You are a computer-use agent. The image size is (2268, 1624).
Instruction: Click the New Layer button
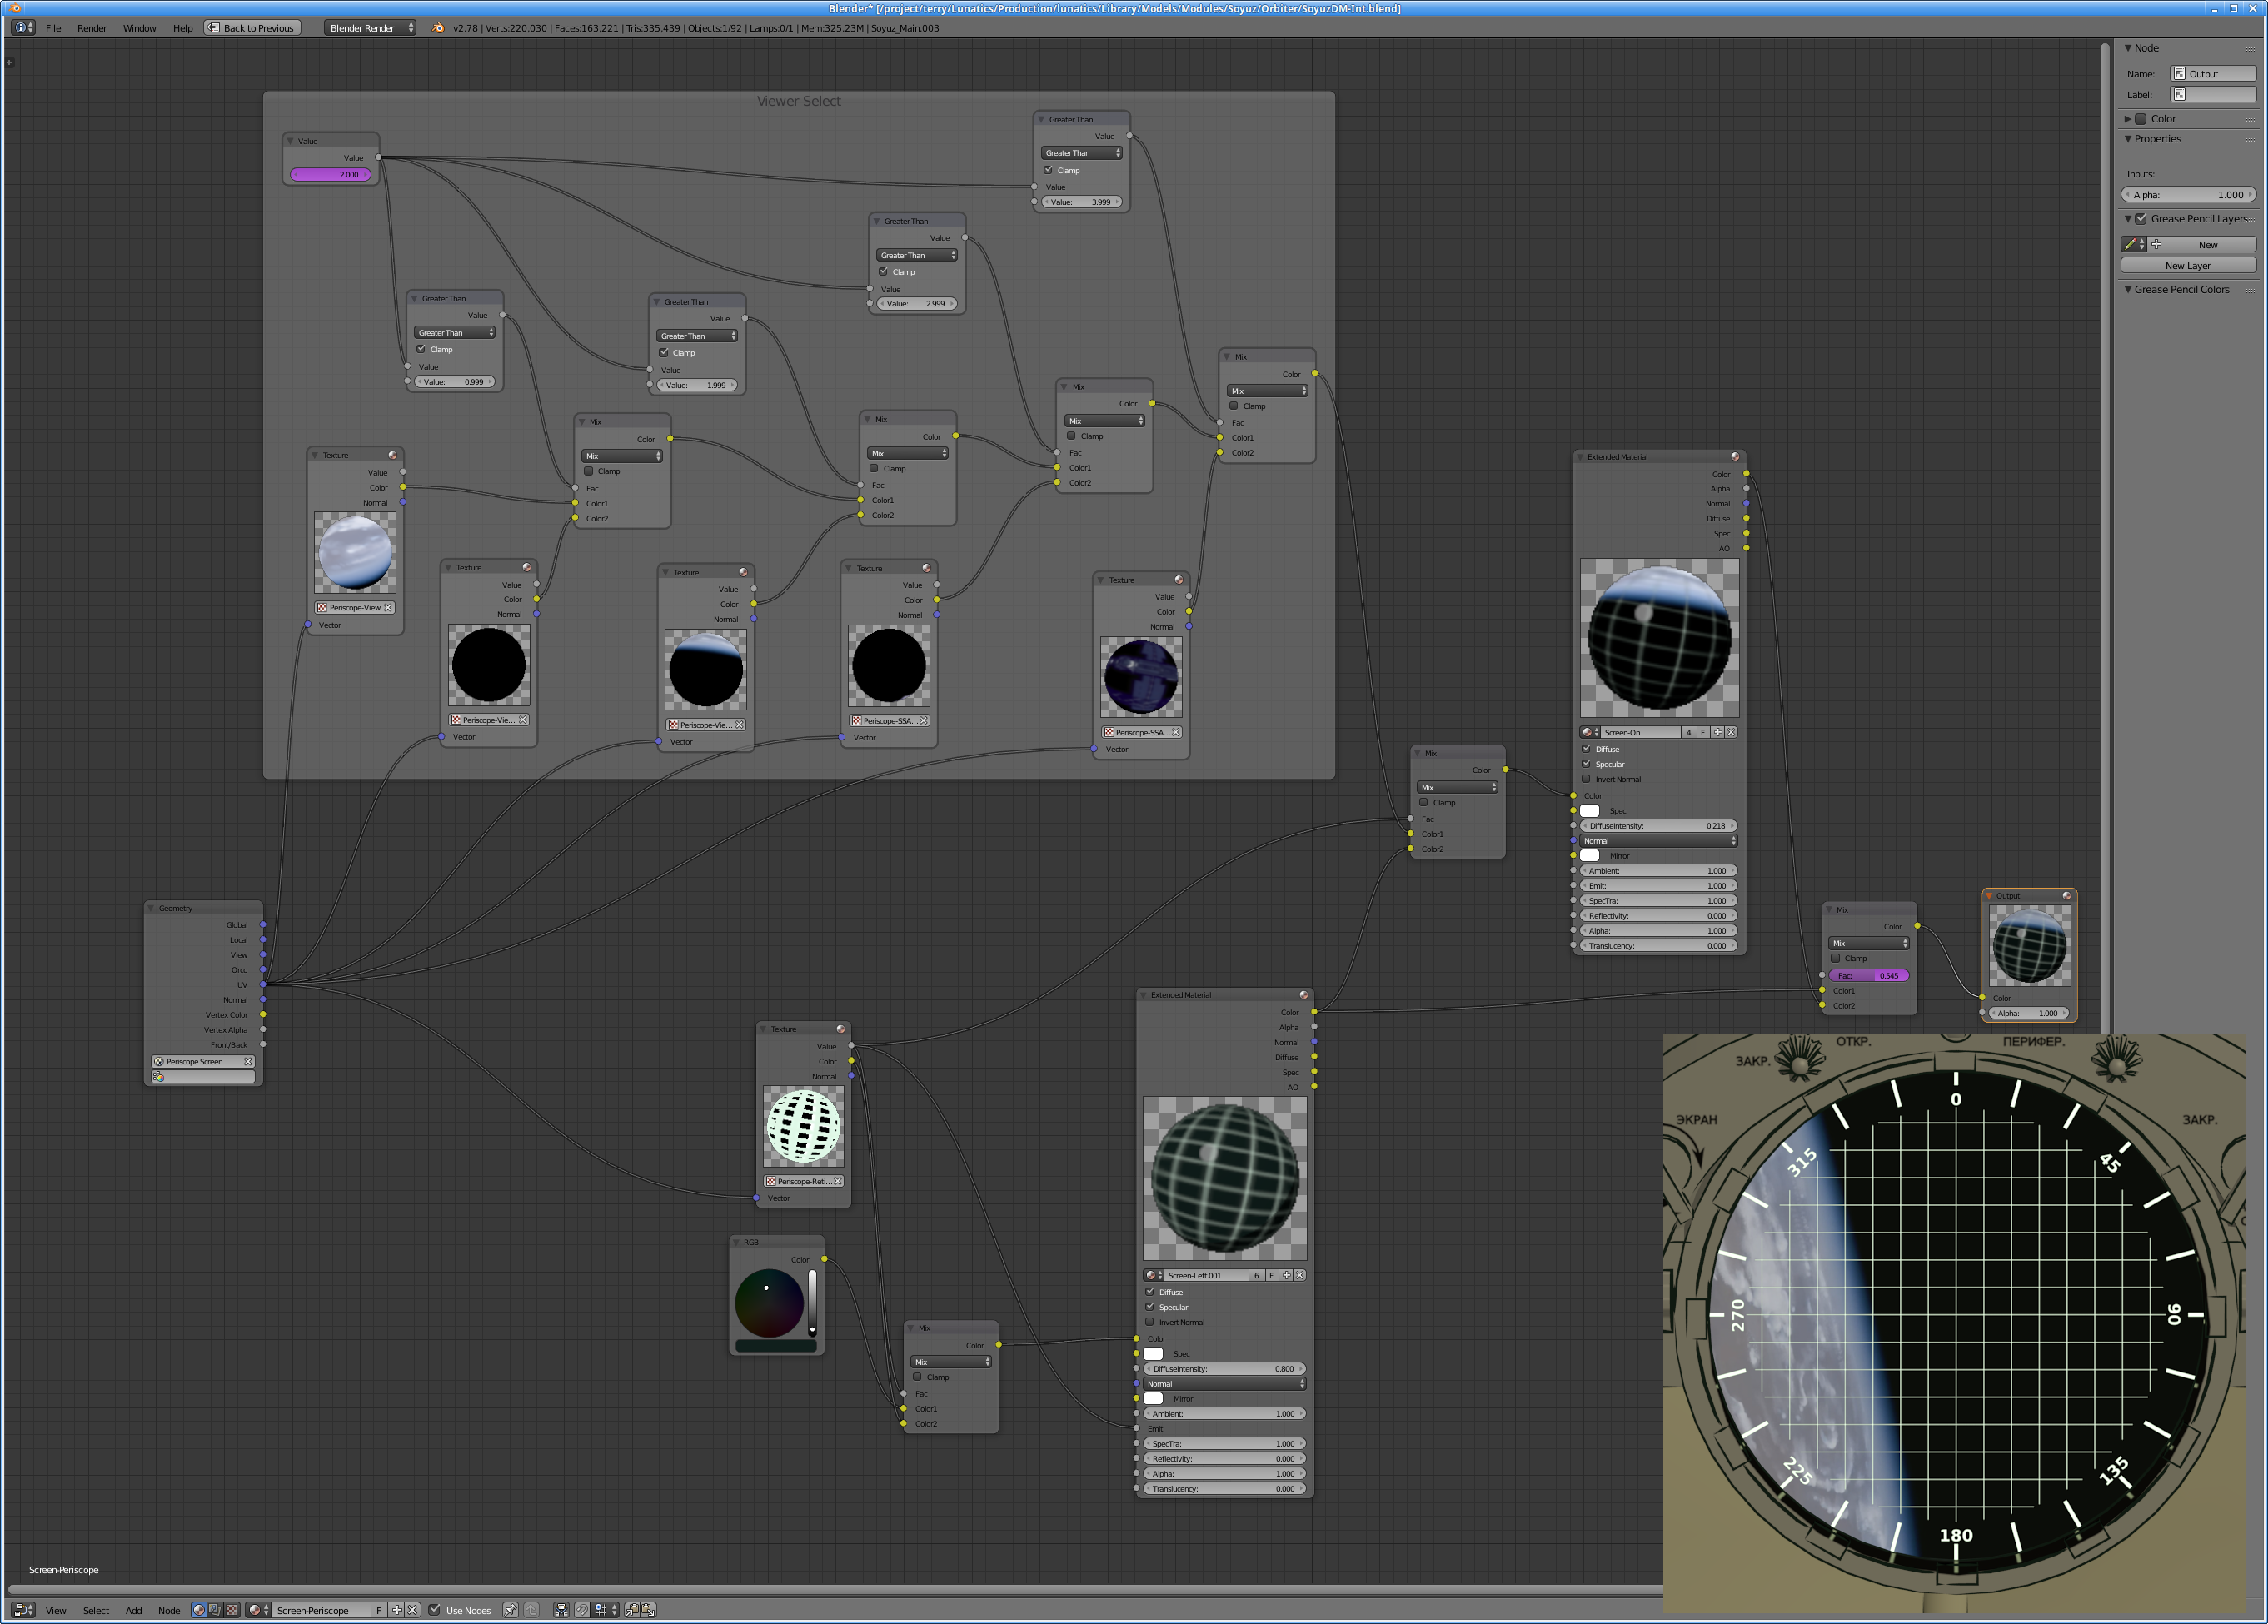(2187, 266)
